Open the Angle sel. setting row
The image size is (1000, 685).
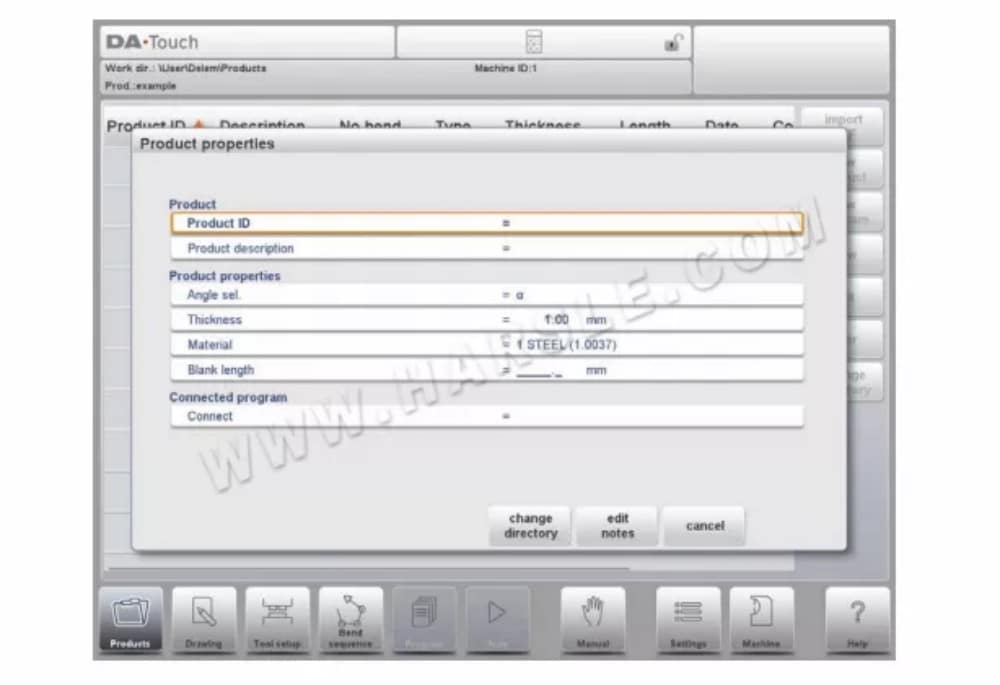pyautogui.click(x=487, y=295)
